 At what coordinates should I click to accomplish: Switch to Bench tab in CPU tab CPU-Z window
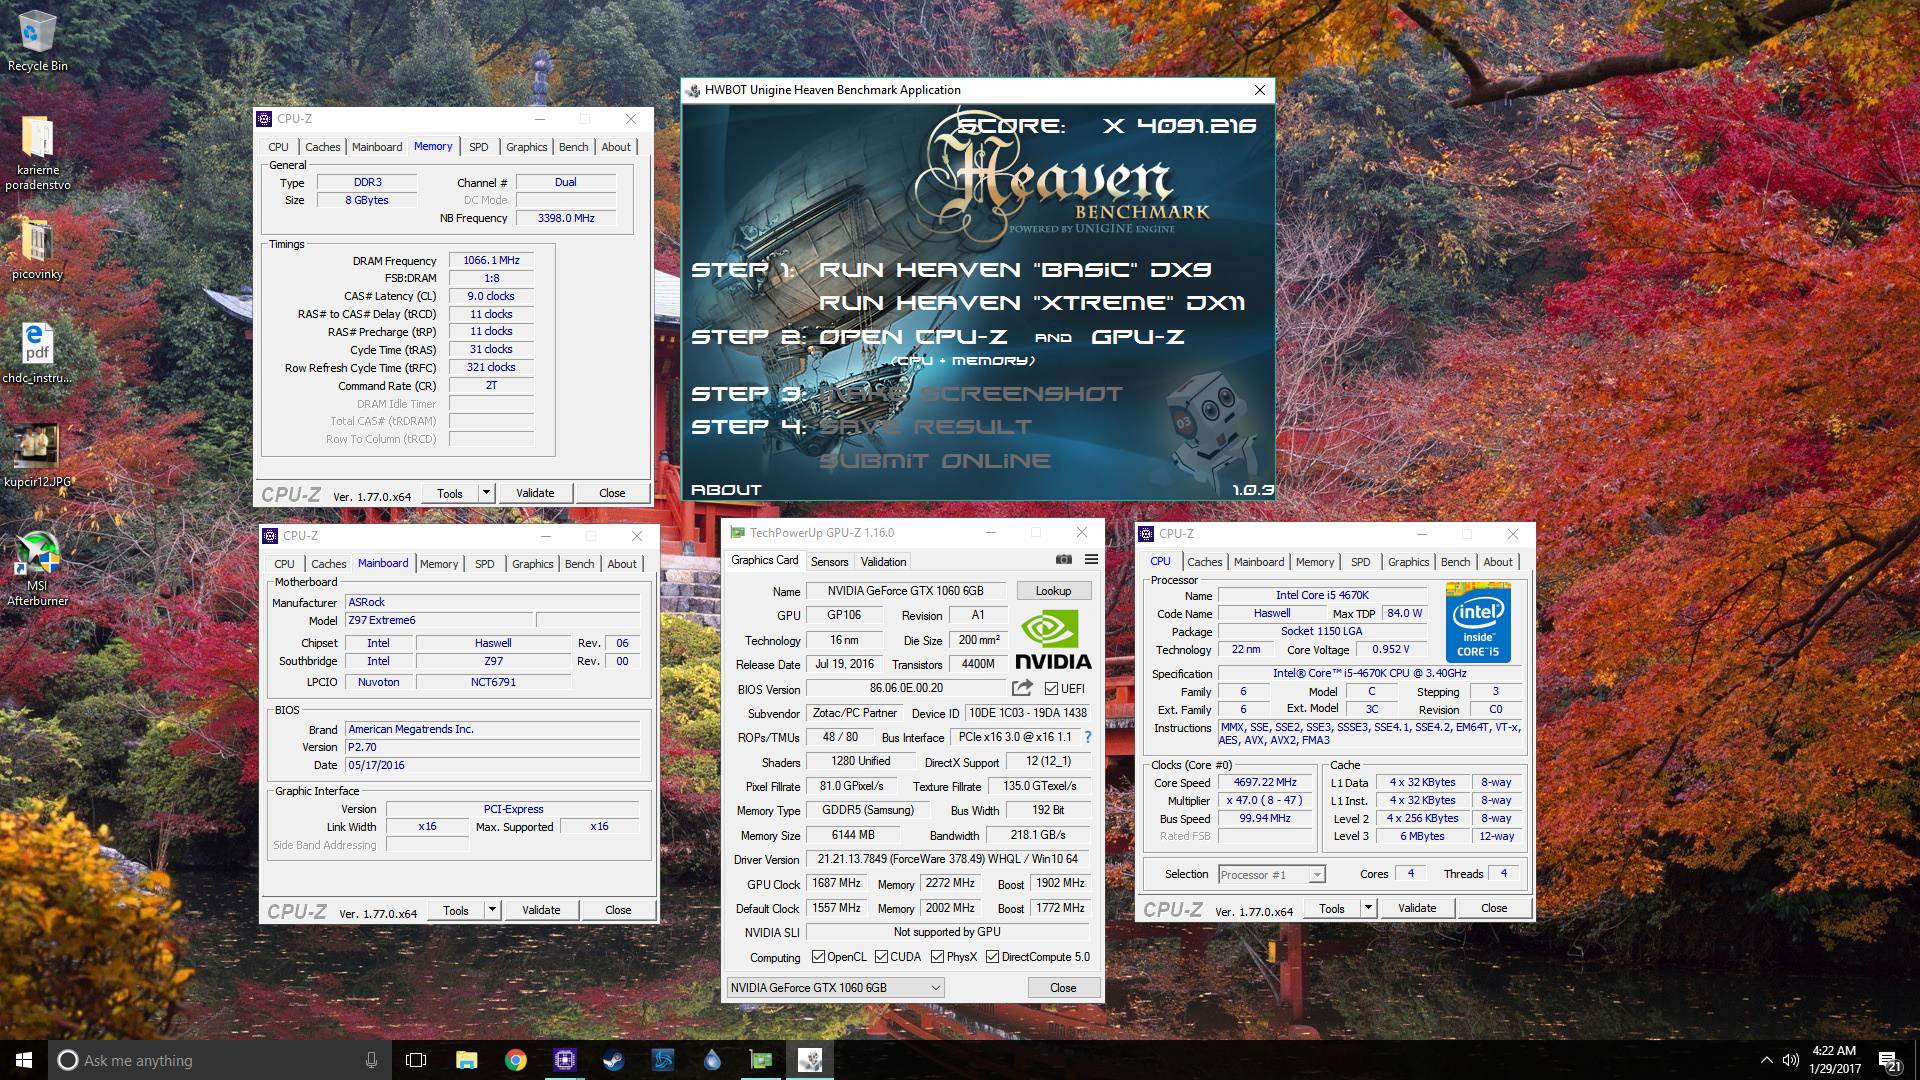click(1455, 562)
